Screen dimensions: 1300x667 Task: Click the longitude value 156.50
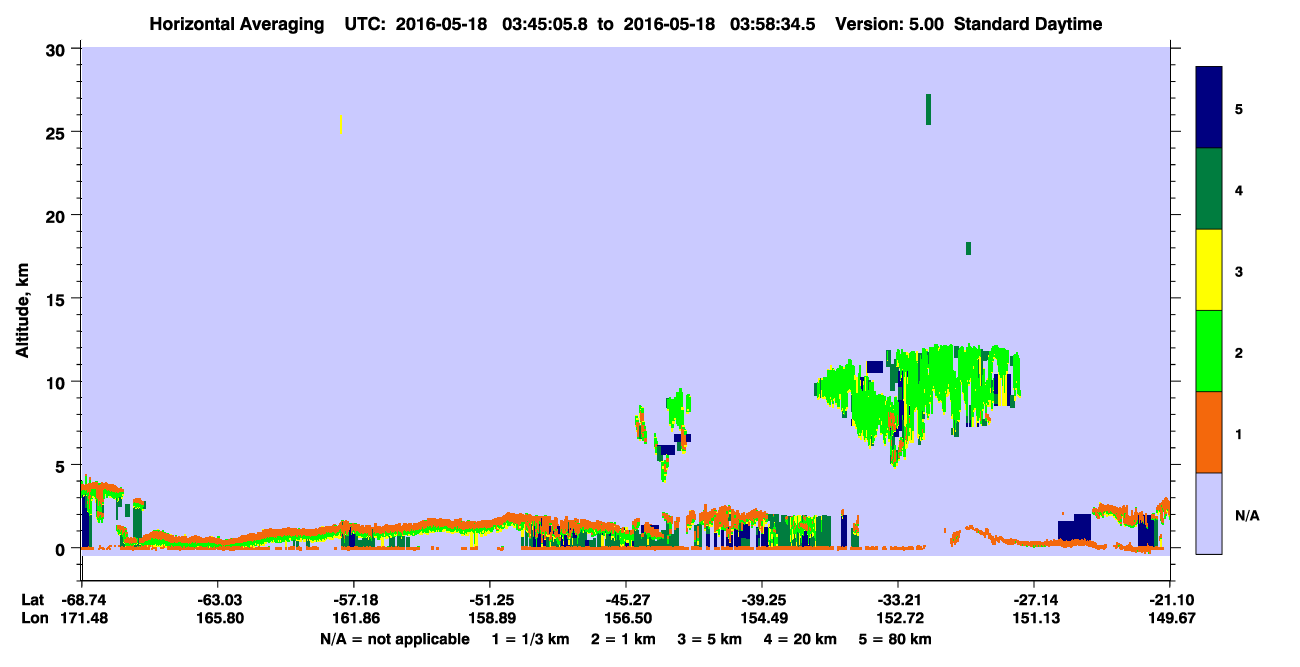[626, 618]
